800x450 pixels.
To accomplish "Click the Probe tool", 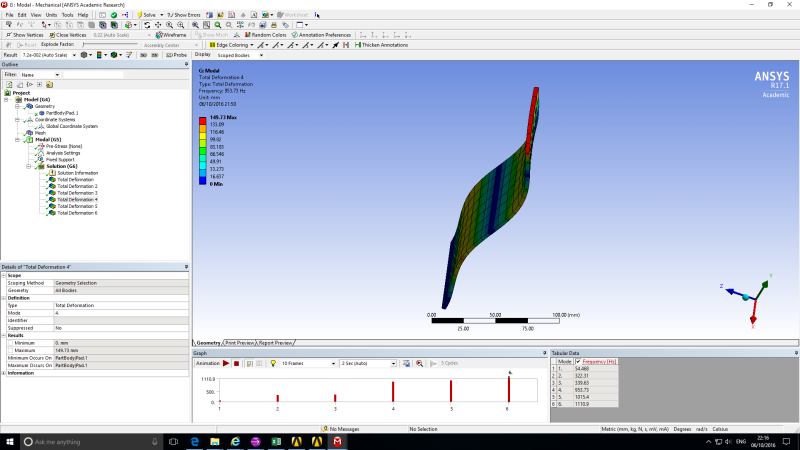I will point(177,55).
